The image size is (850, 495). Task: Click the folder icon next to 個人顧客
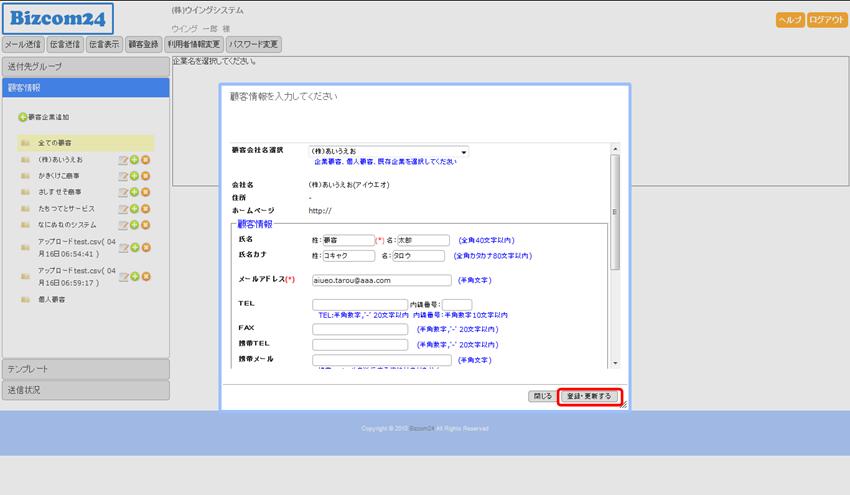(24, 299)
